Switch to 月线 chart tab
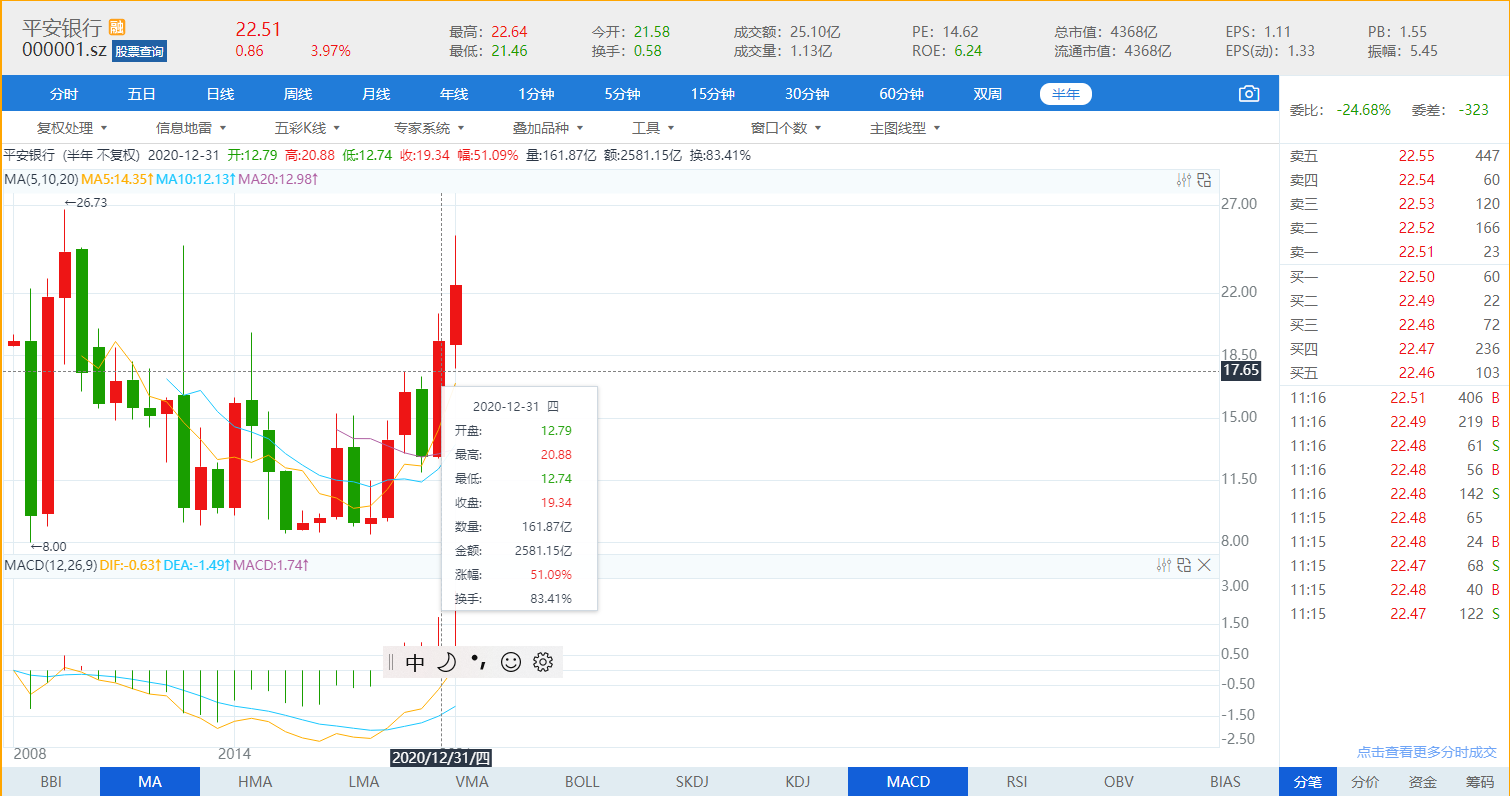Screen dimensions: 1510x796 point(376,94)
